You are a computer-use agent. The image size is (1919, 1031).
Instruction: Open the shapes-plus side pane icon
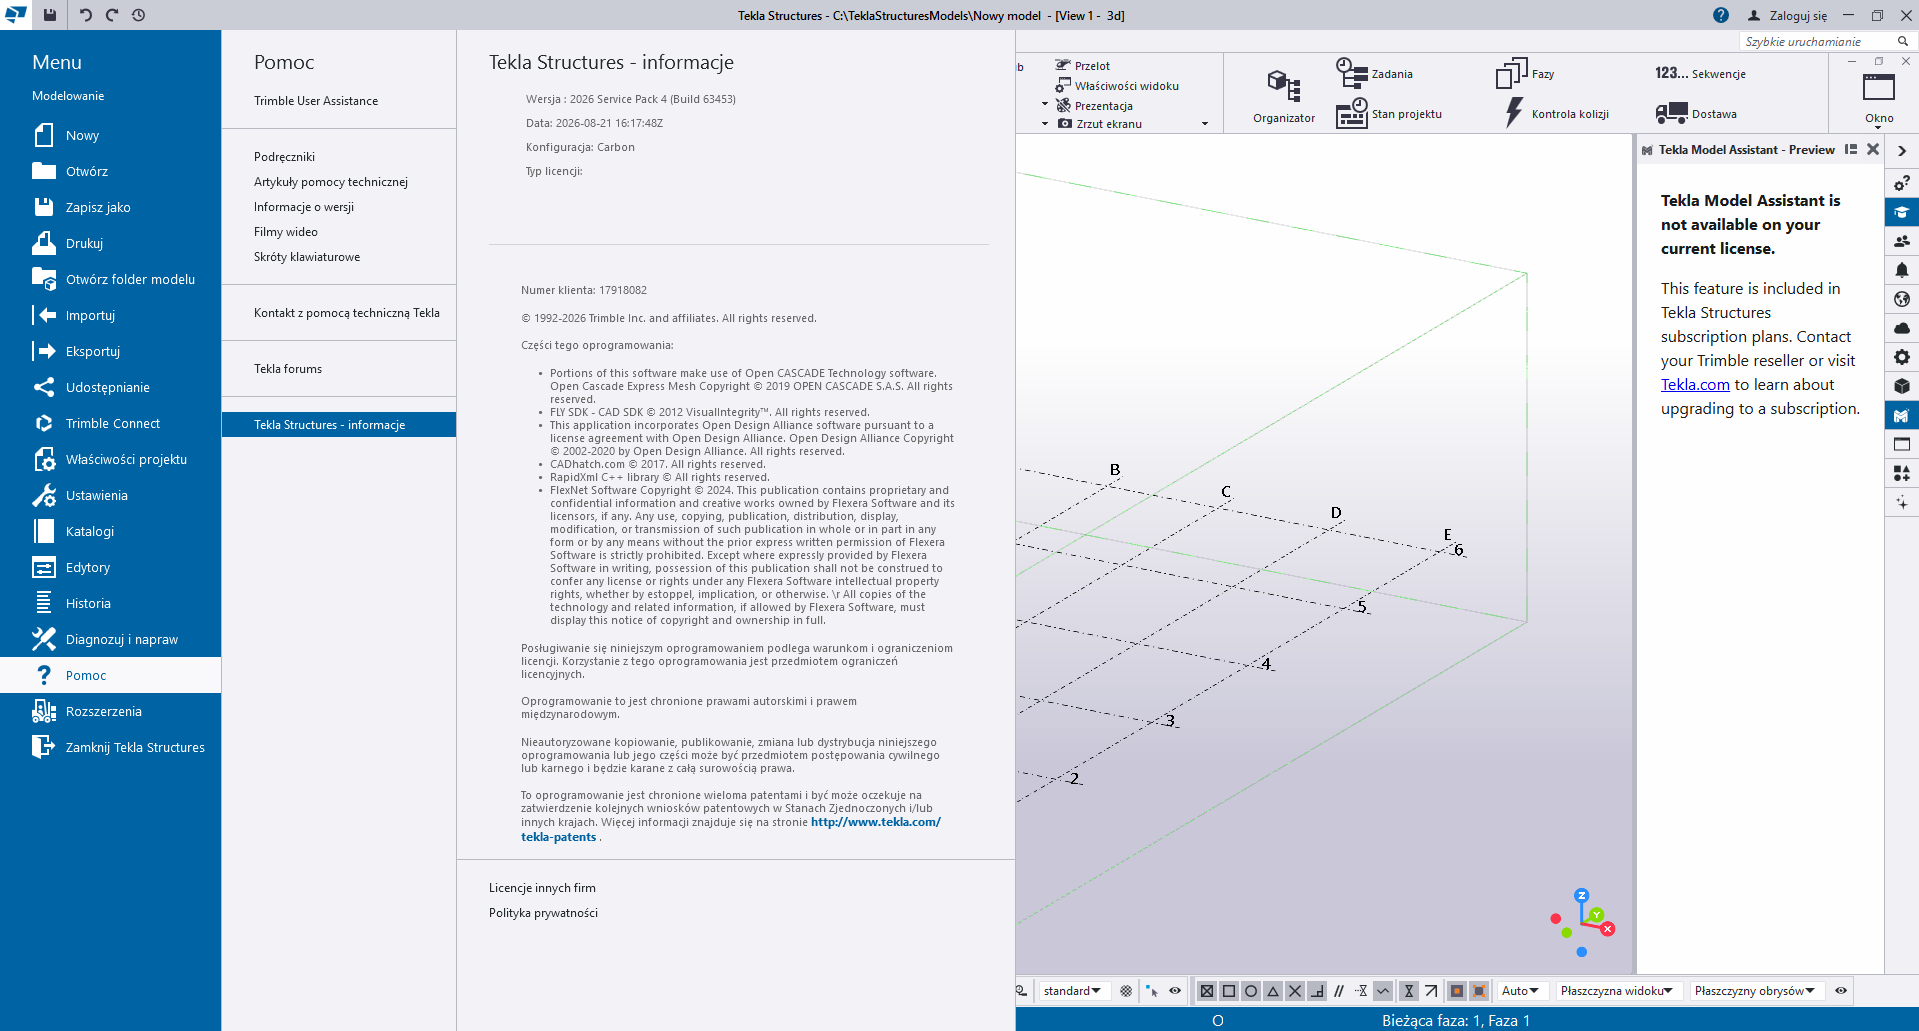[x=1902, y=473]
